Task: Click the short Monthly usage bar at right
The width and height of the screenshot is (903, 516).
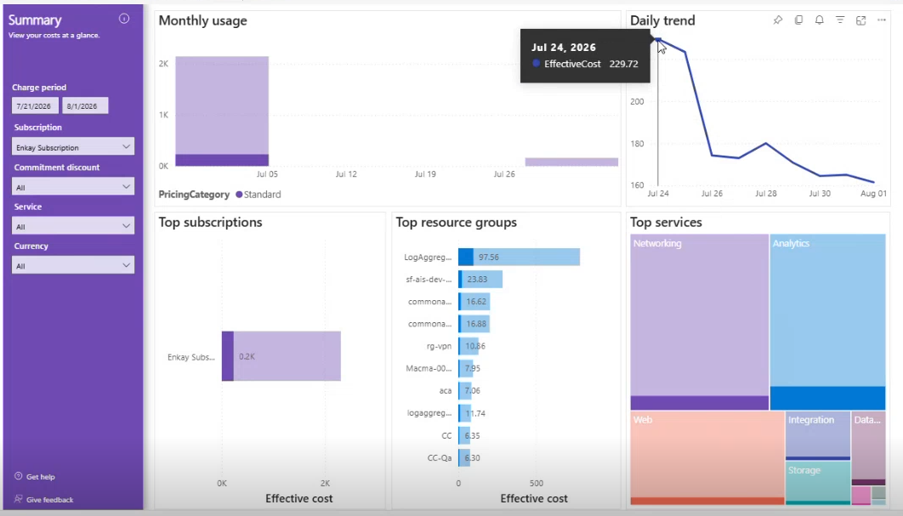Action: click(x=571, y=162)
